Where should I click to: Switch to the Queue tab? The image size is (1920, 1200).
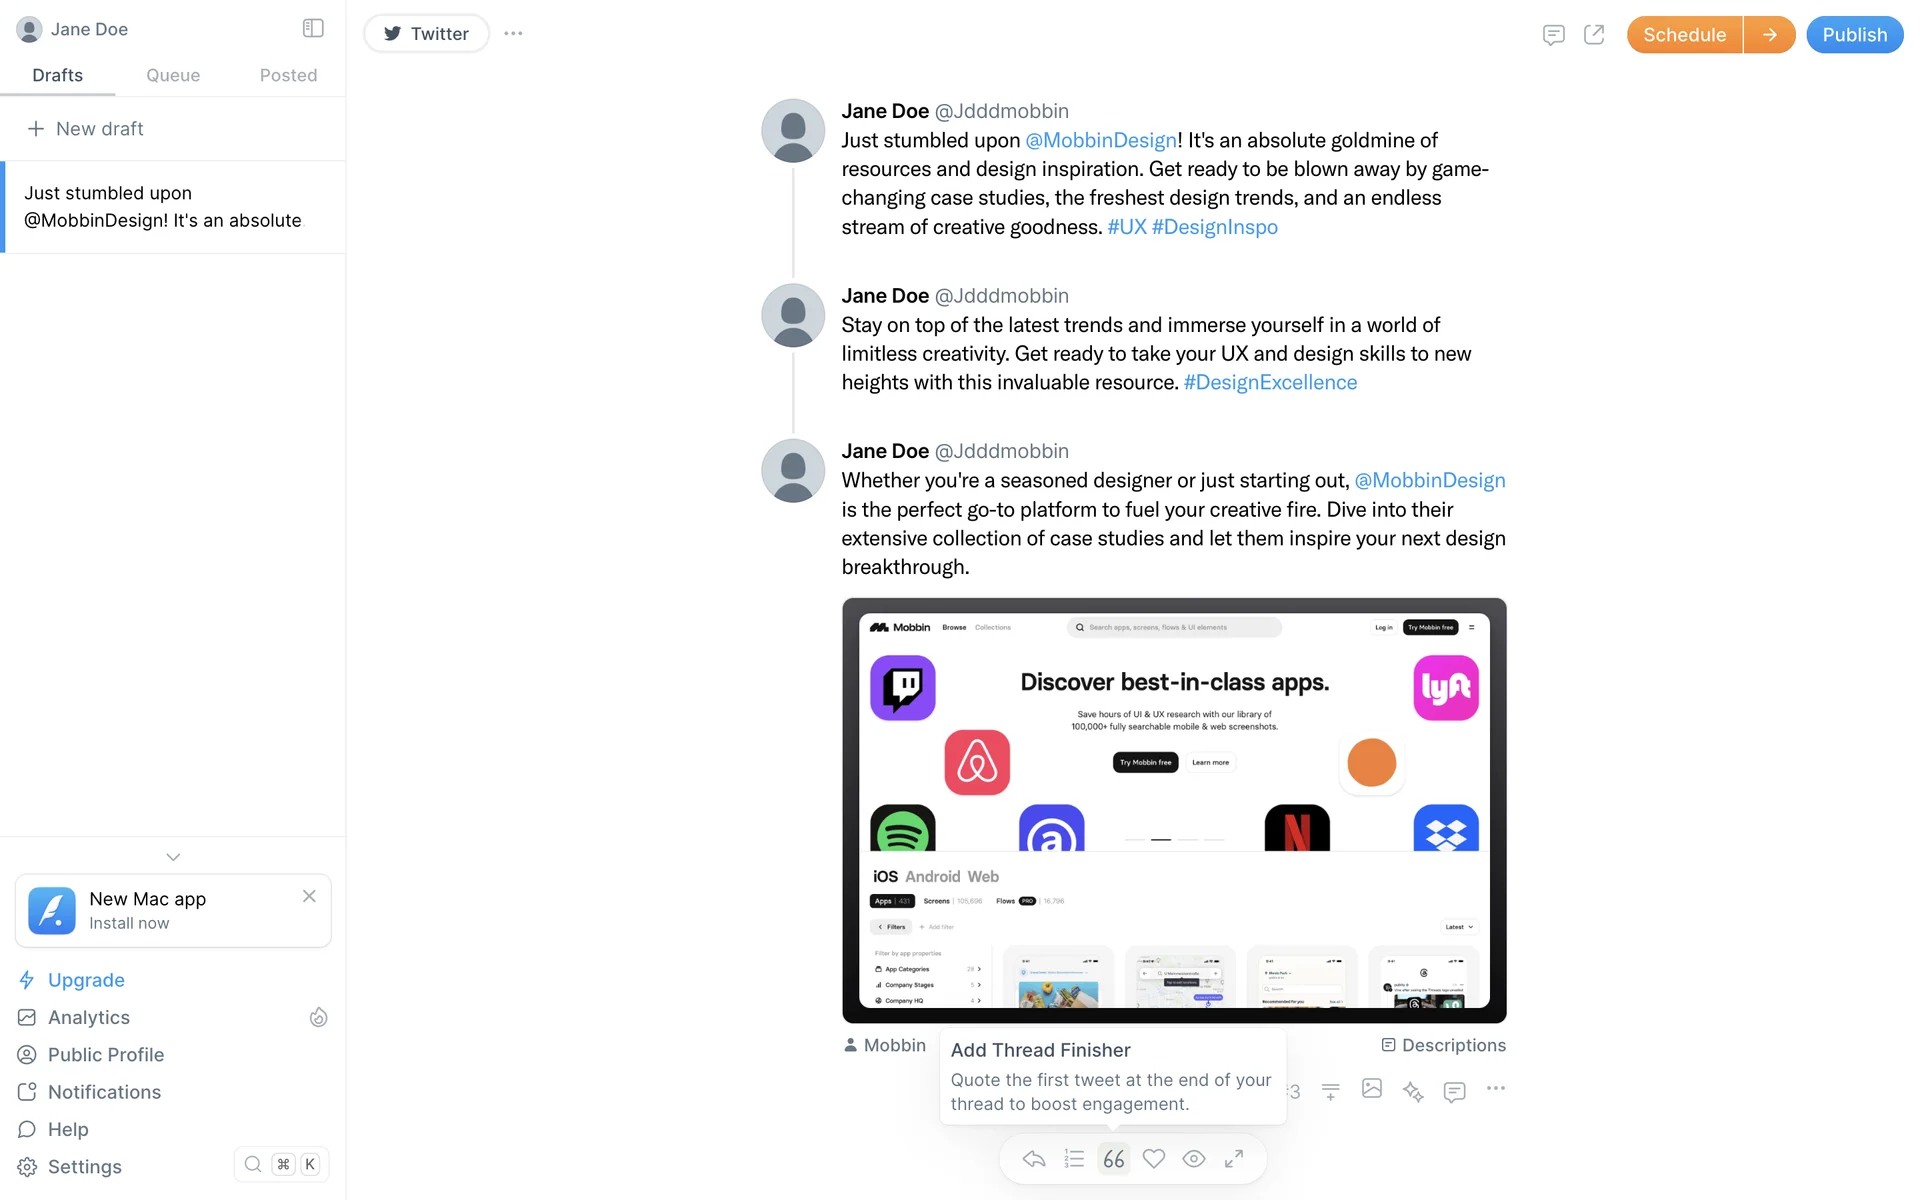point(173,75)
